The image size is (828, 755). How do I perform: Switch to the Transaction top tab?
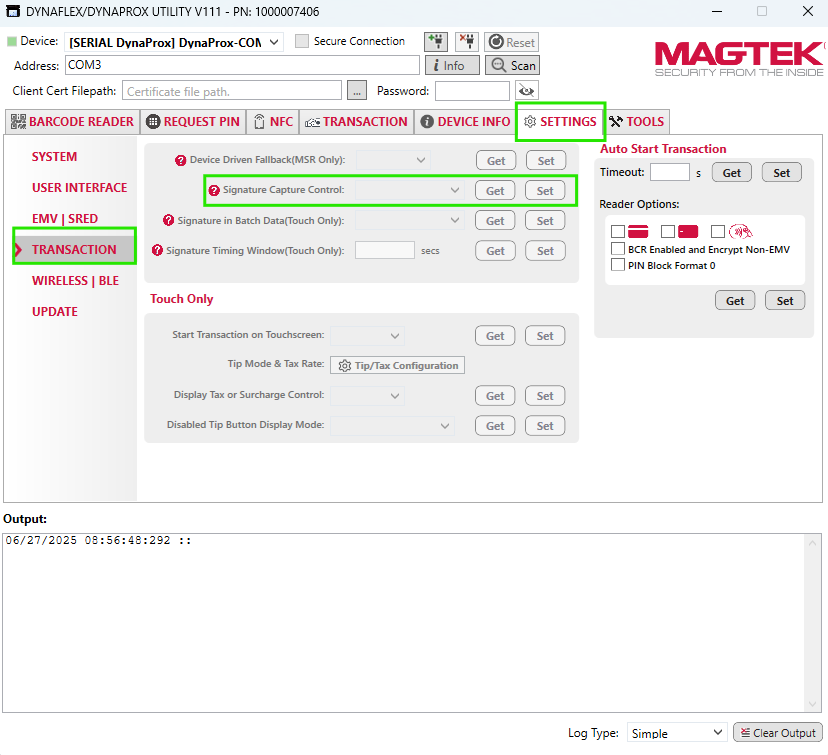pos(356,121)
